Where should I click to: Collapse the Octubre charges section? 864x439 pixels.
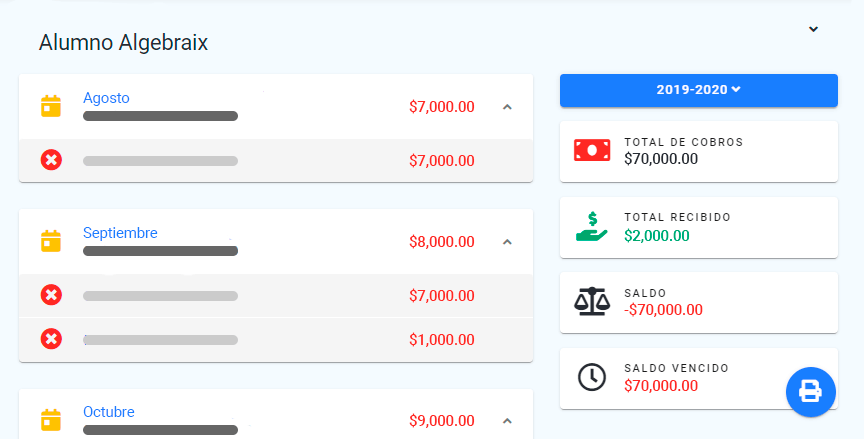point(507,420)
